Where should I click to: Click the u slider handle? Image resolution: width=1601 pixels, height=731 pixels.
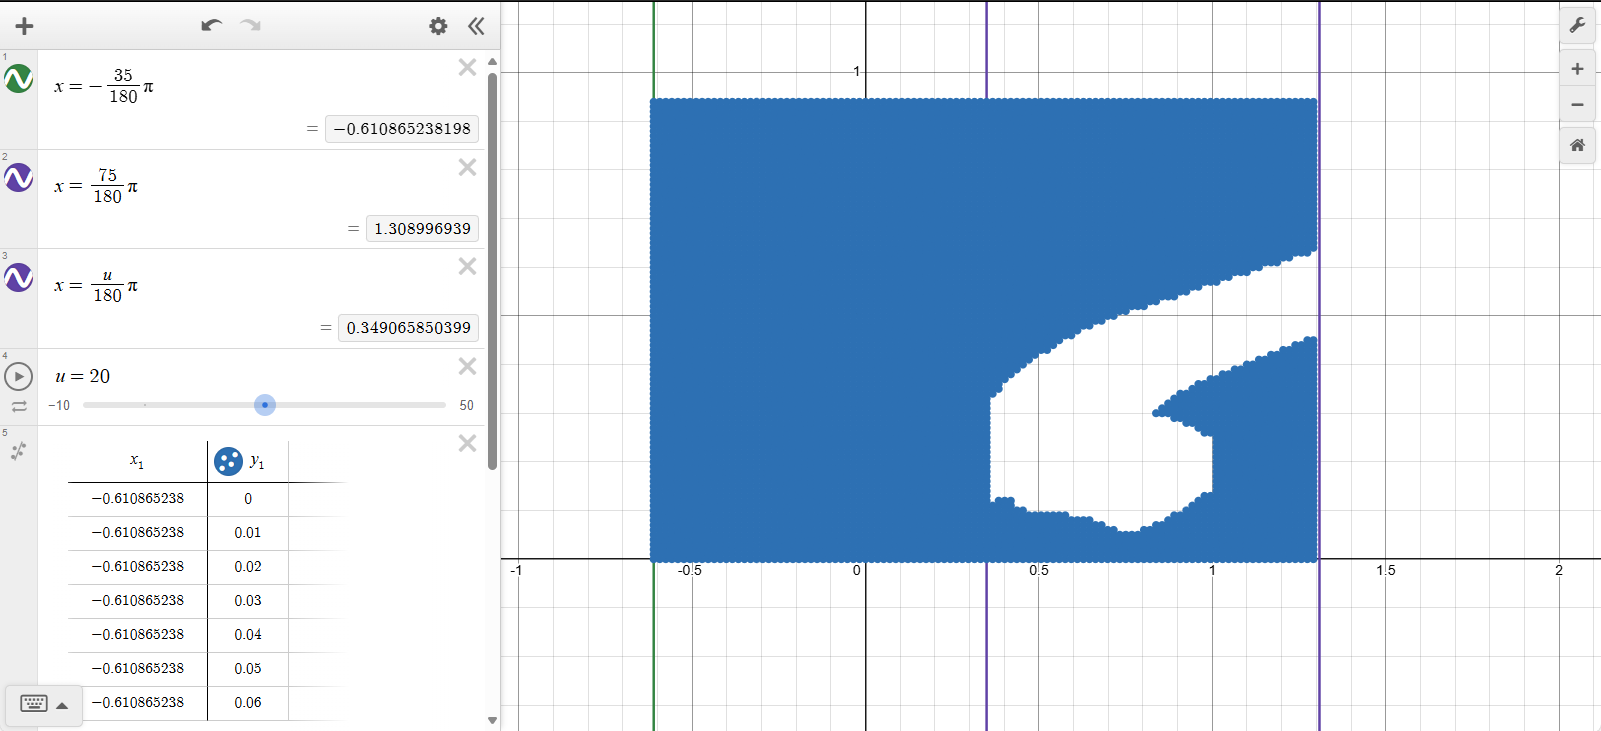pos(264,405)
